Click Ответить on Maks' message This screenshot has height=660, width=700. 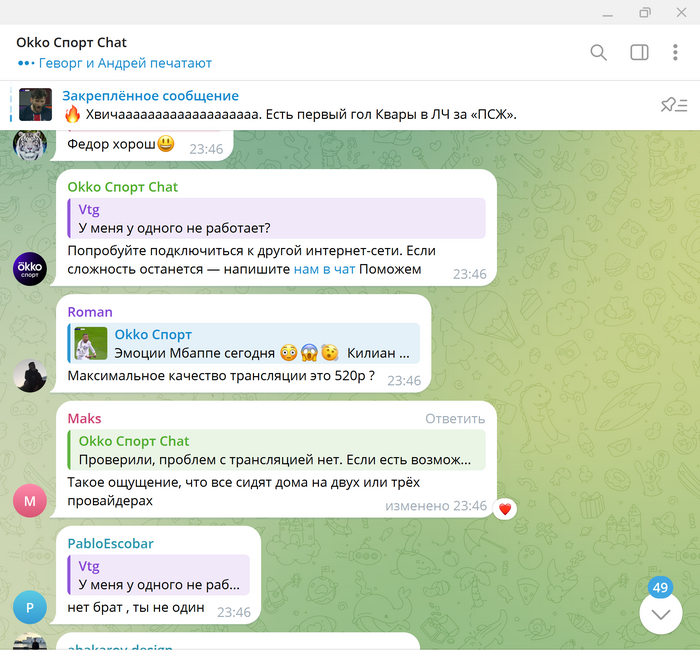455,419
